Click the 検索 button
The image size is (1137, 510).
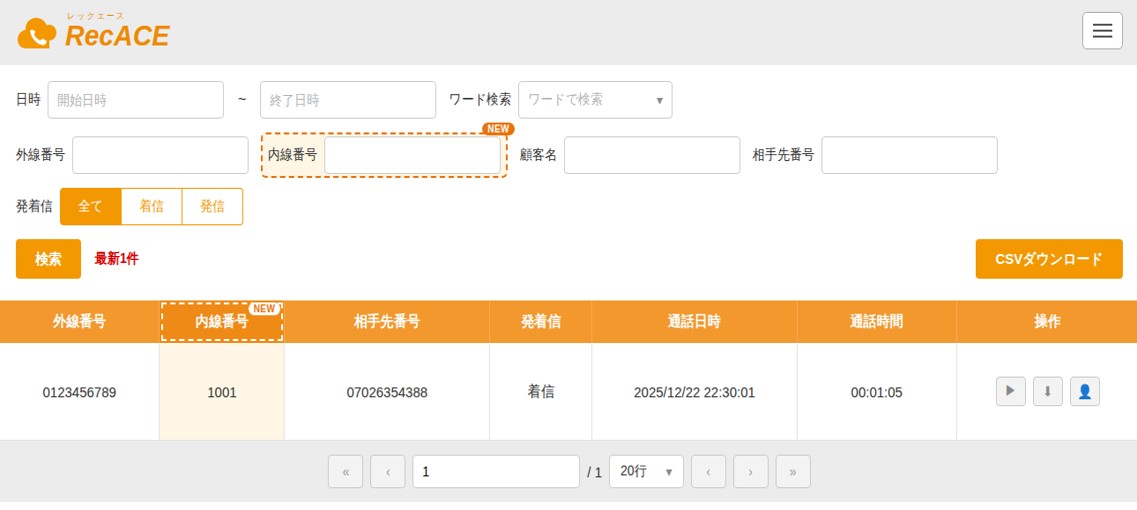click(49, 259)
